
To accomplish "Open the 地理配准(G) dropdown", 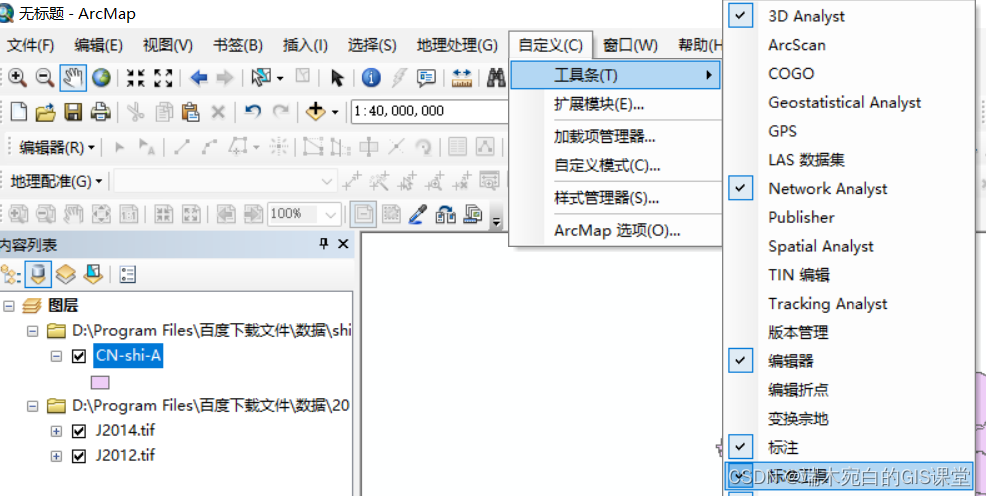I will point(57,182).
